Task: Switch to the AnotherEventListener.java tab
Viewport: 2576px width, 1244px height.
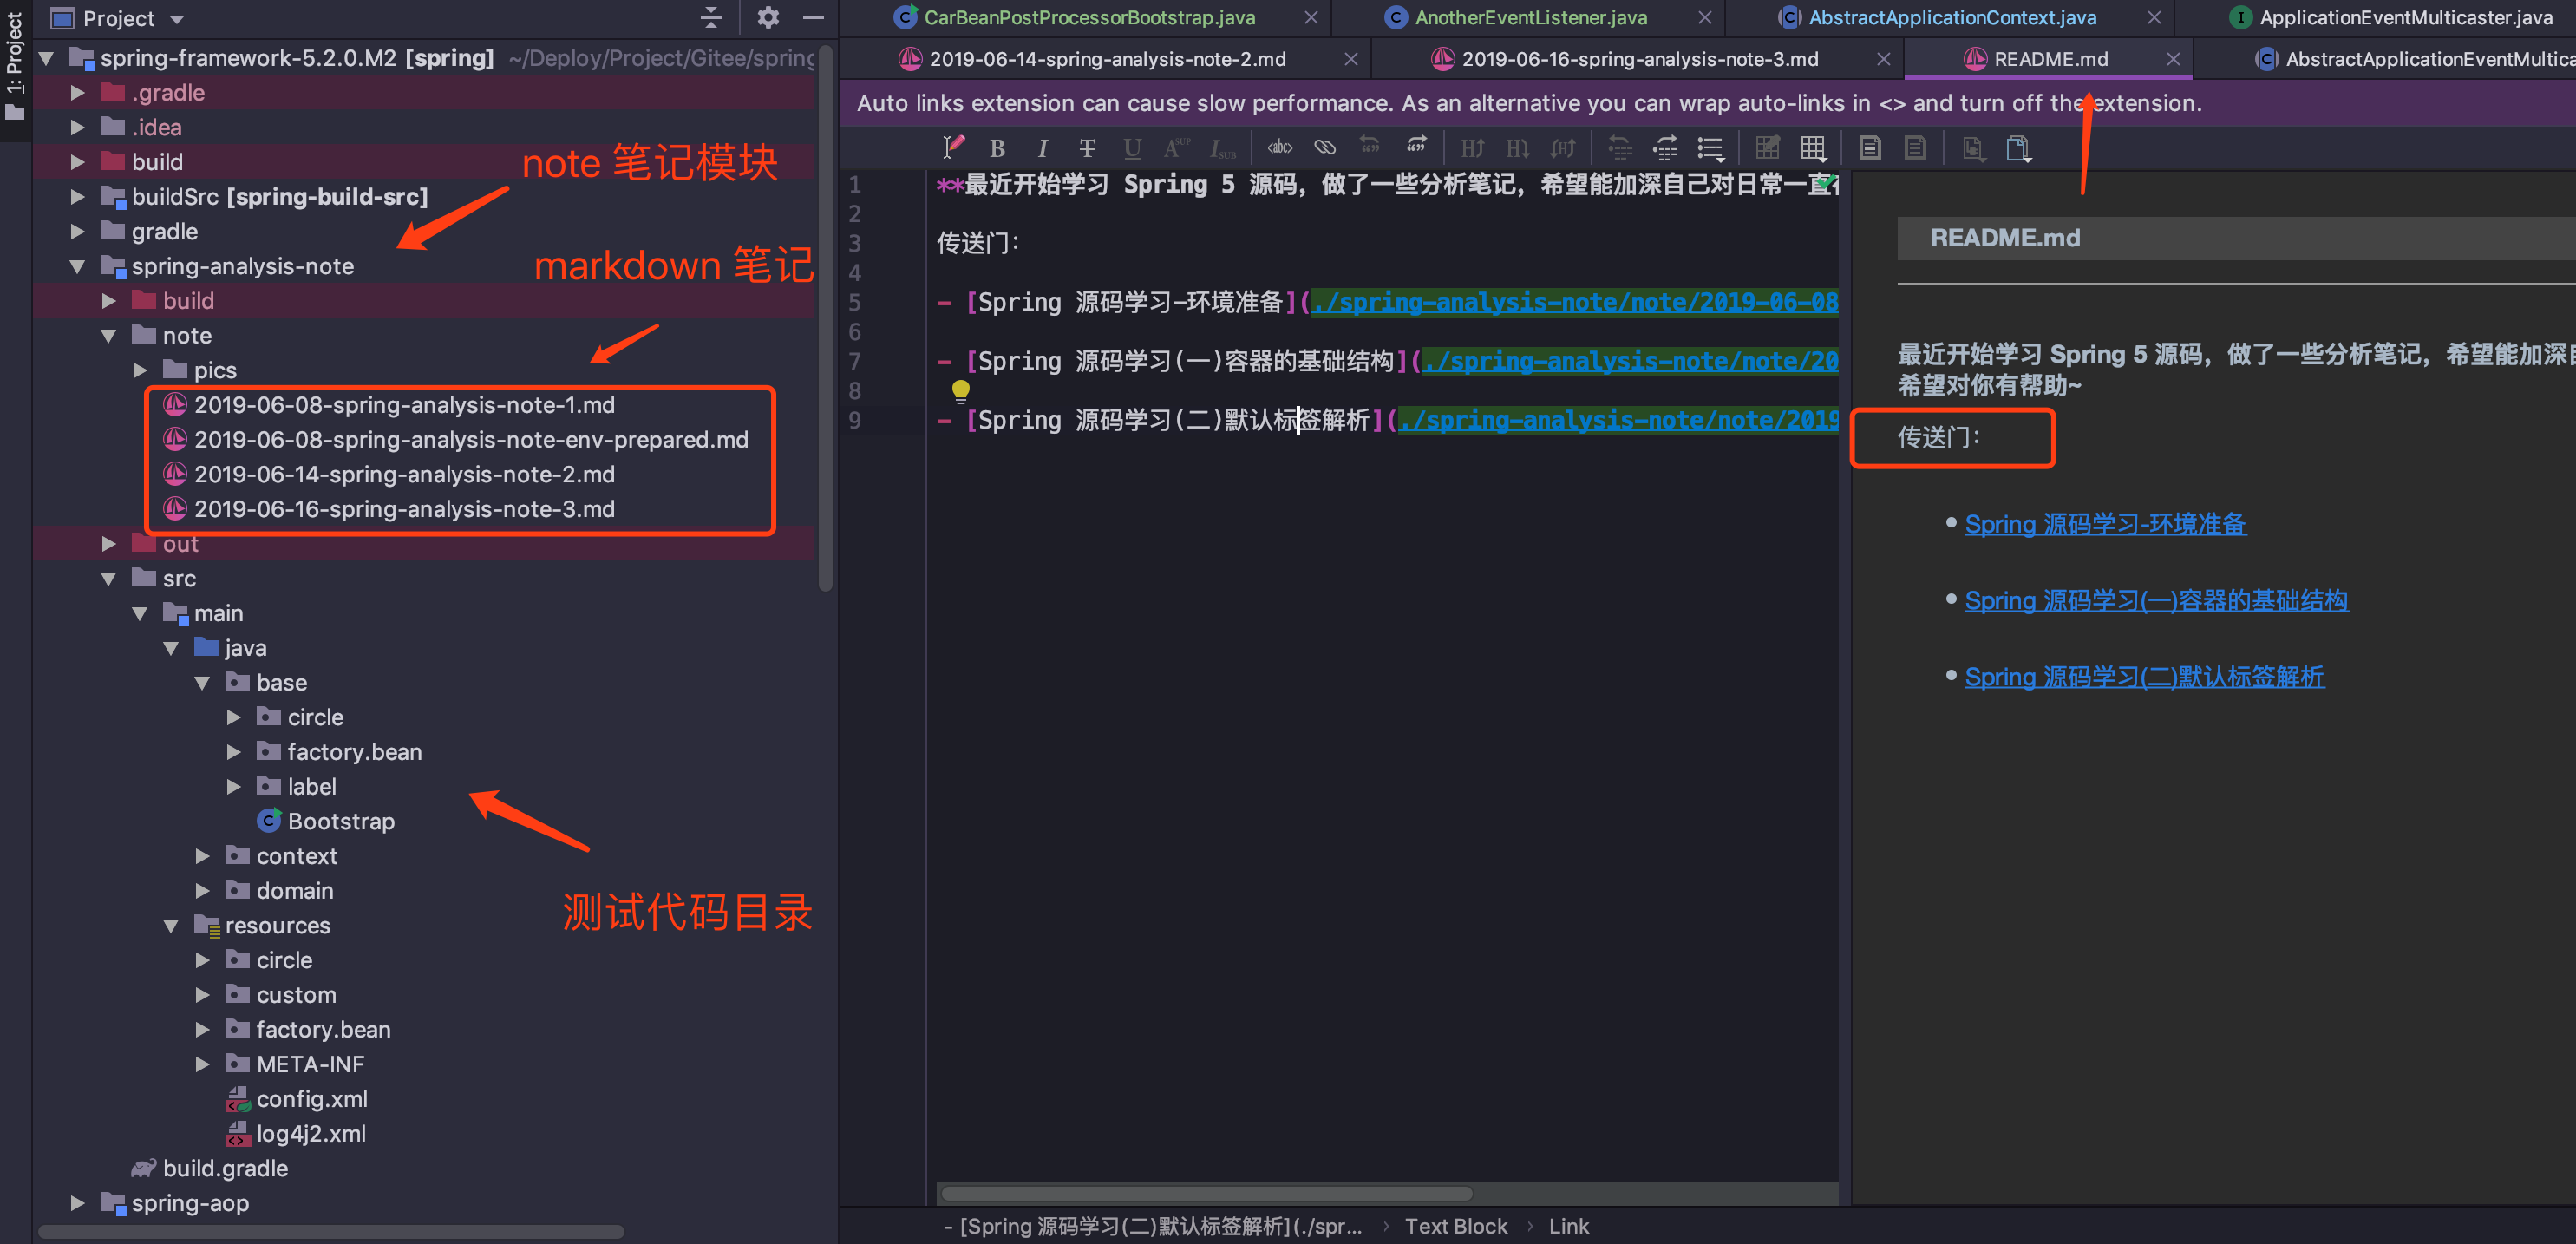Action: [x=1529, y=17]
